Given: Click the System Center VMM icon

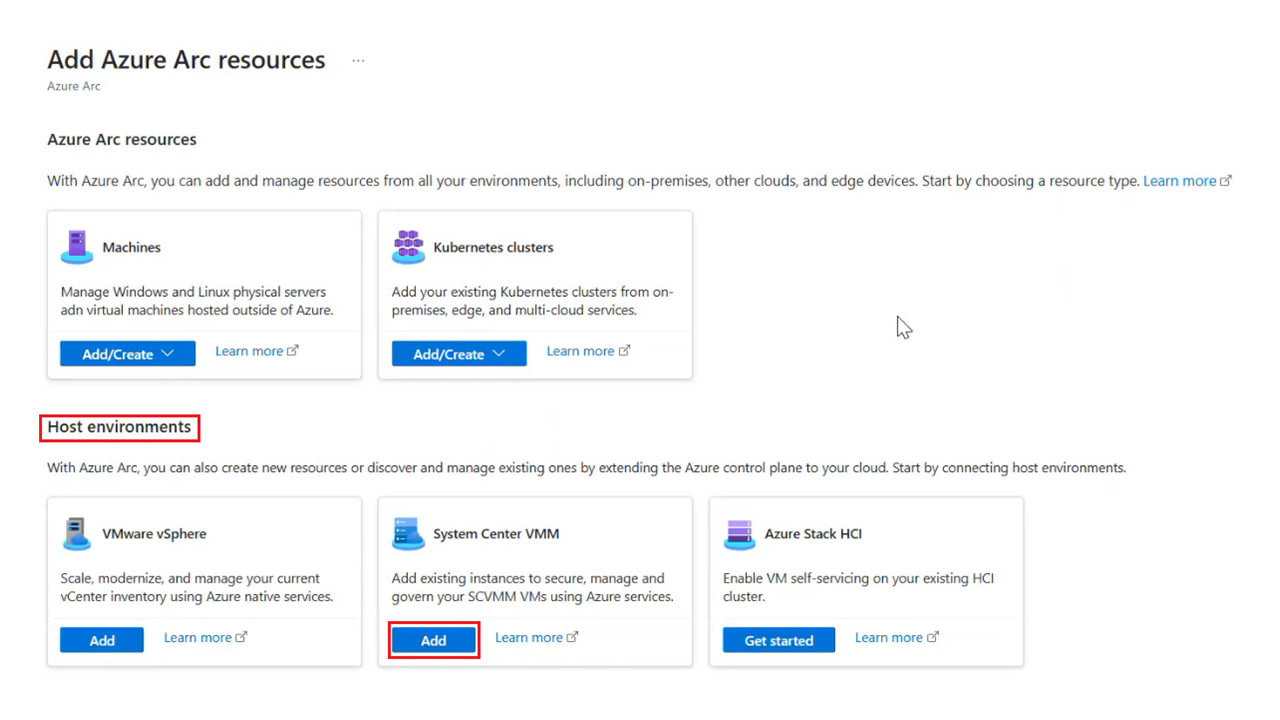Looking at the screenshot, I should (408, 534).
